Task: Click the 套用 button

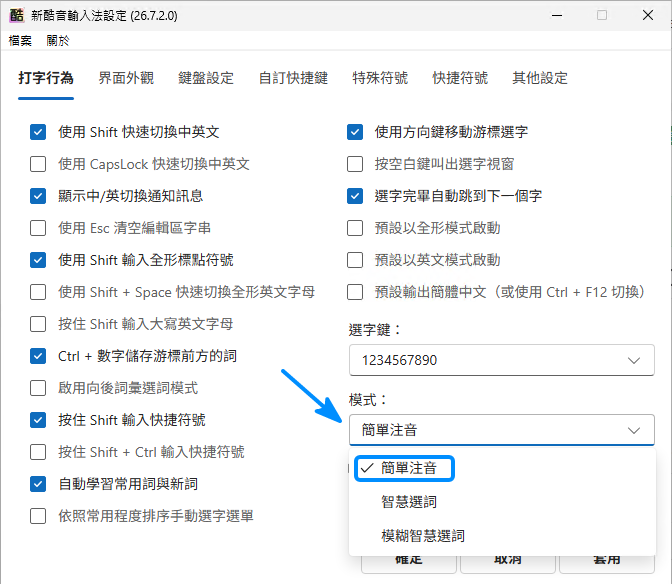Action: point(606,563)
